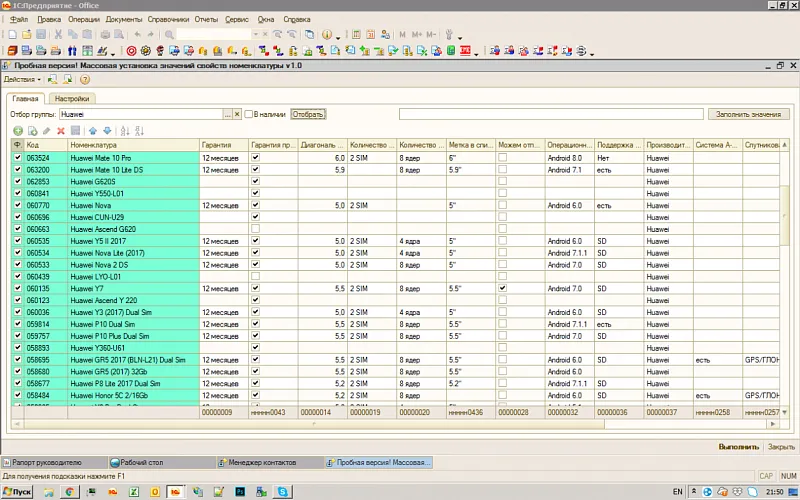
Task: Open the Действия dropdown menu
Action: pos(22,80)
